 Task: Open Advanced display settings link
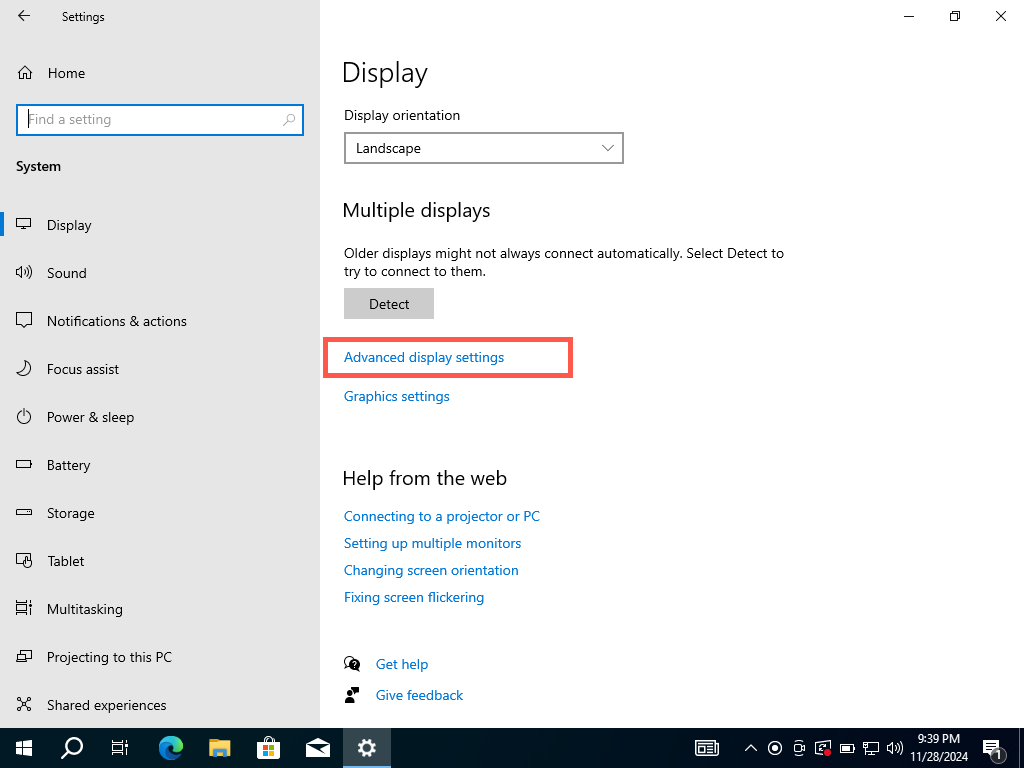(424, 357)
